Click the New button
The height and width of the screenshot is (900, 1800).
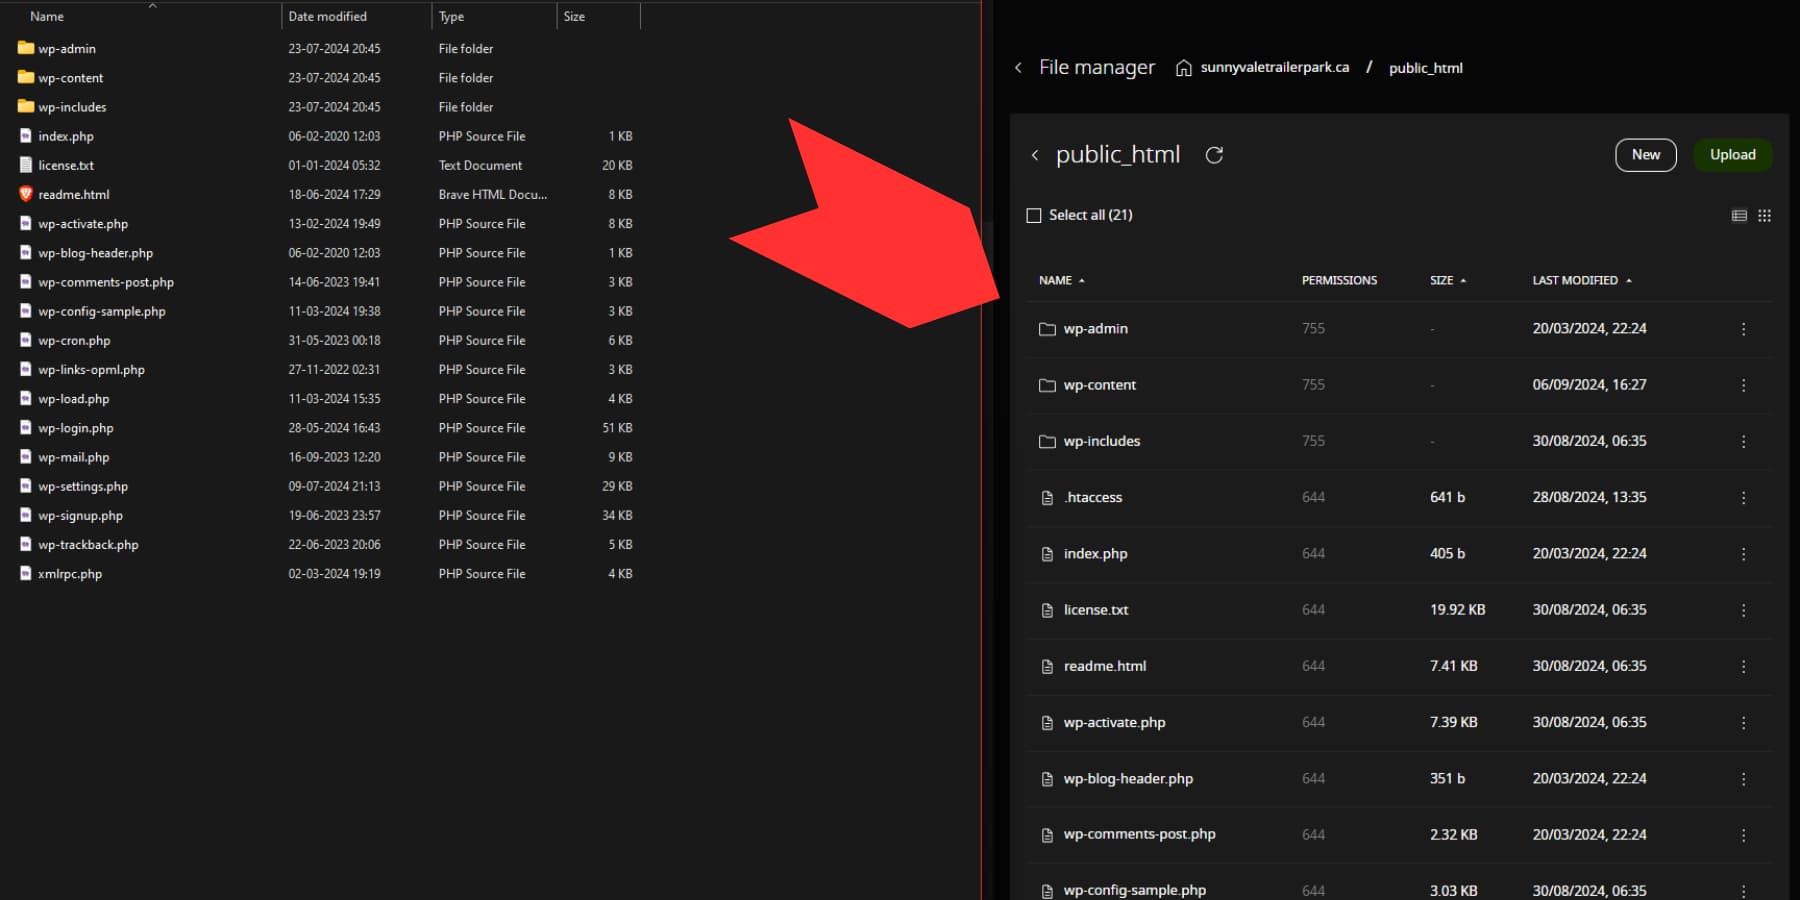pyautogui.click(x=1646, y=155)
